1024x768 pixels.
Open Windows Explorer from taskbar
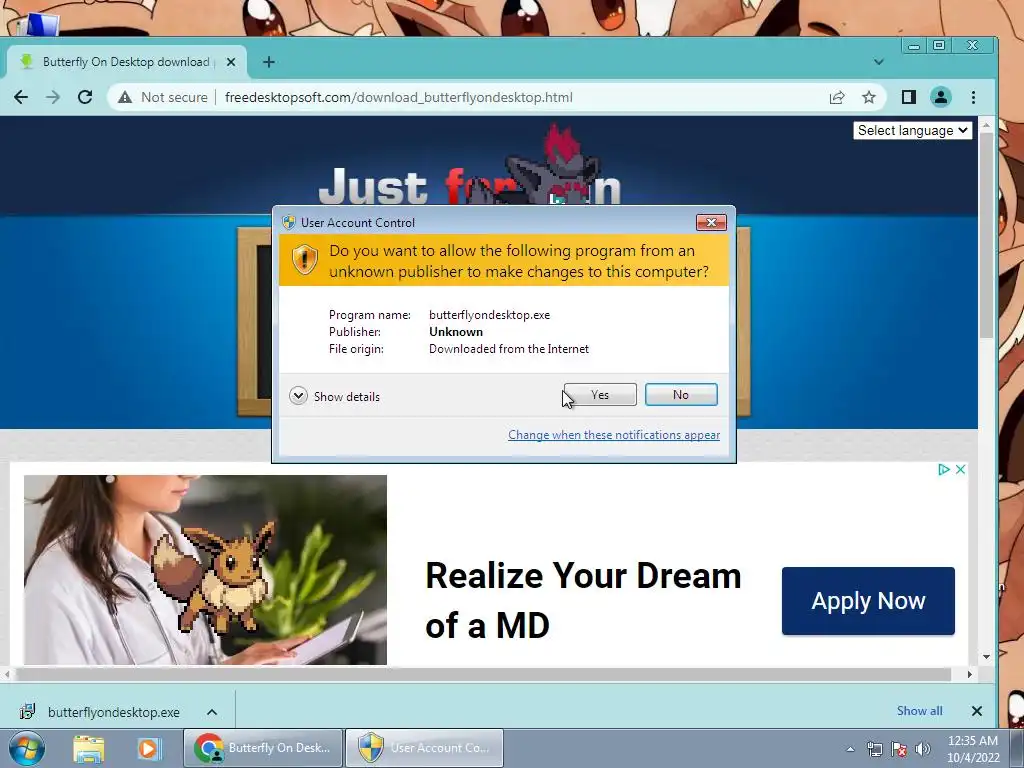[89, 748]
